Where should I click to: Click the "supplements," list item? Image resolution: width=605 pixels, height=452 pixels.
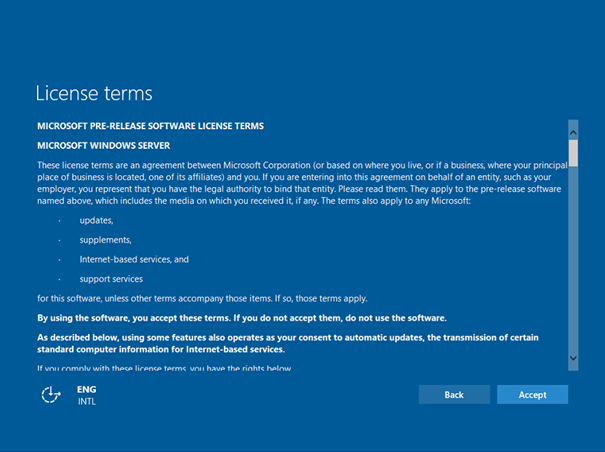point(106,240)
